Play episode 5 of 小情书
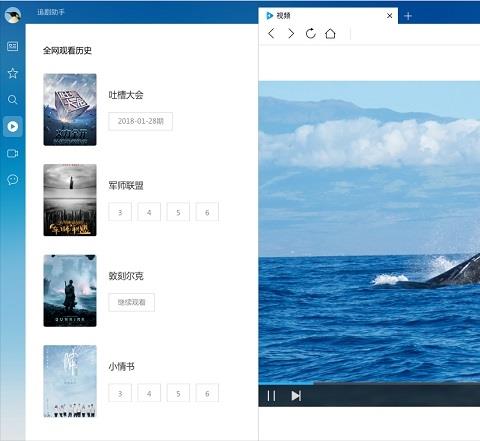This screenshot has width=480, height=441. 178,393
